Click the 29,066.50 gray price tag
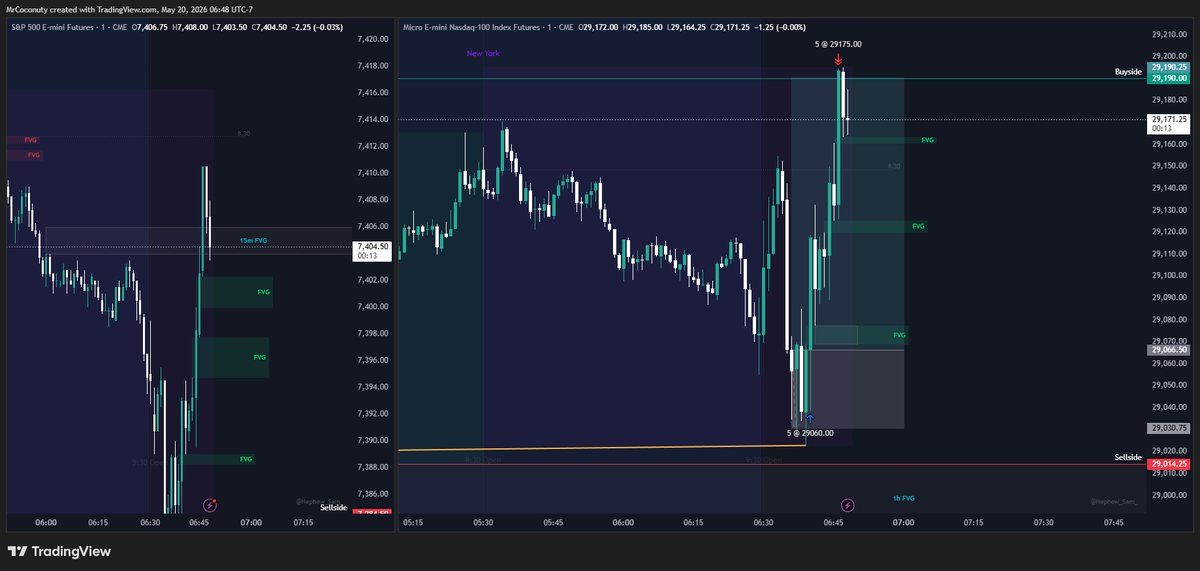The width and height of the screenshot is (1200, 571). click(1169, 350)
